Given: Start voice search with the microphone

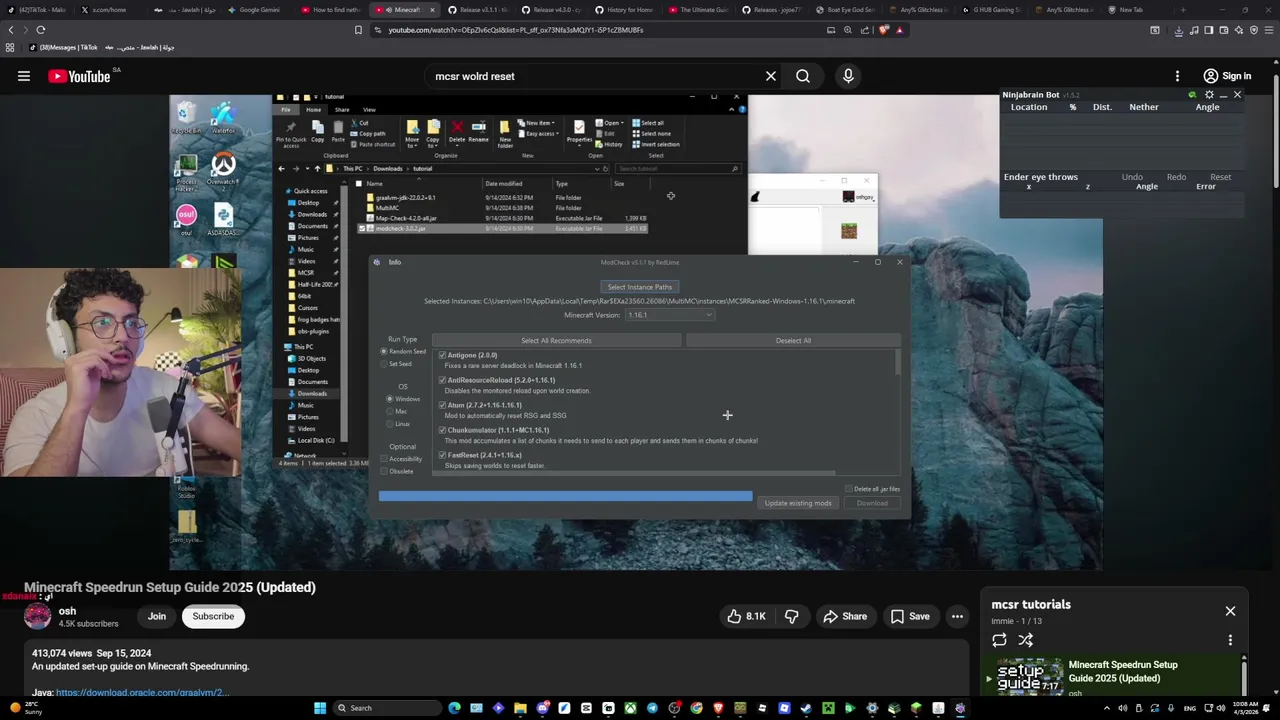Looking at the screenshot, I should tap(848, 76).
